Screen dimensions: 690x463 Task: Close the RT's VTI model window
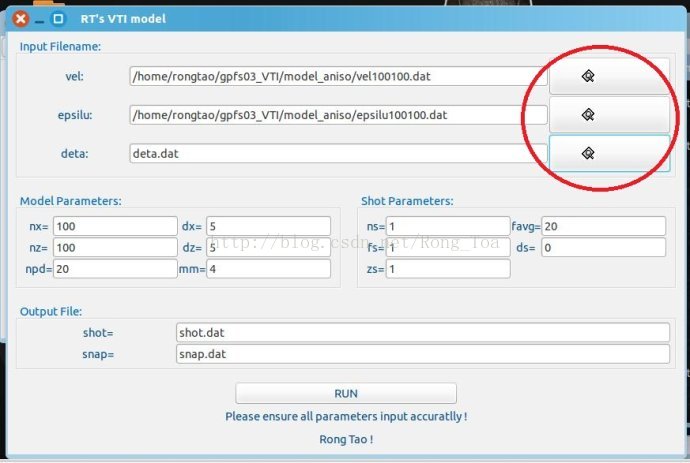[20, 19]
